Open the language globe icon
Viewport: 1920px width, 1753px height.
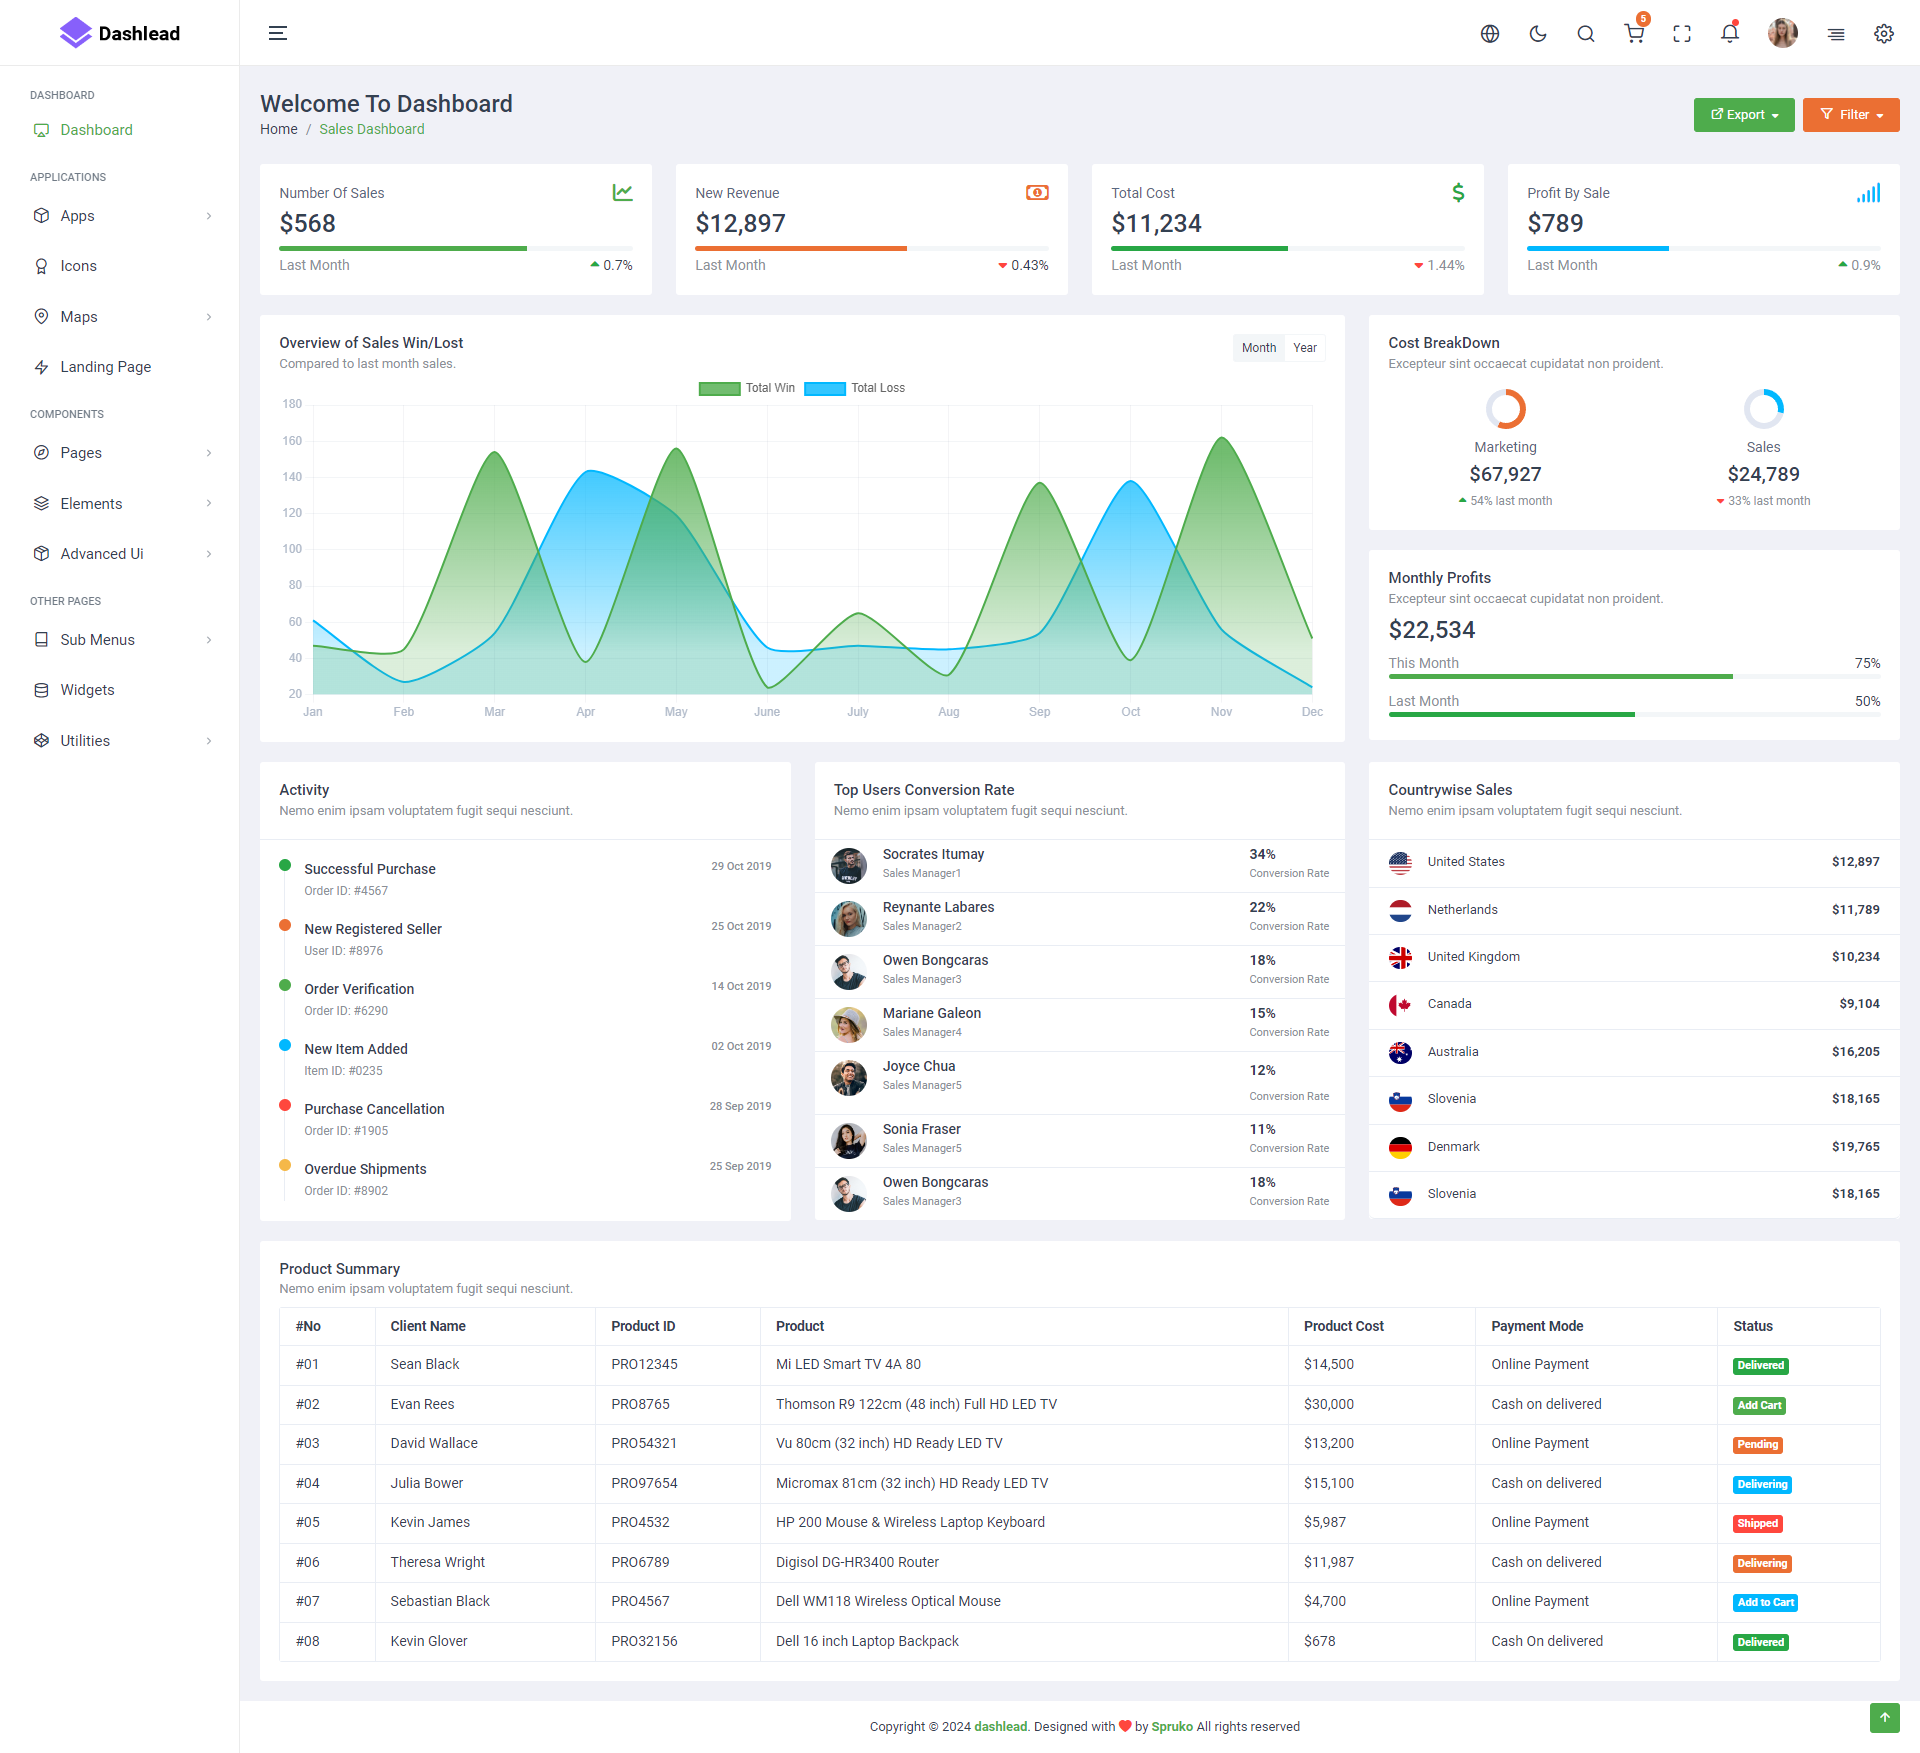pyautogui.click(x=1490, y=33)
